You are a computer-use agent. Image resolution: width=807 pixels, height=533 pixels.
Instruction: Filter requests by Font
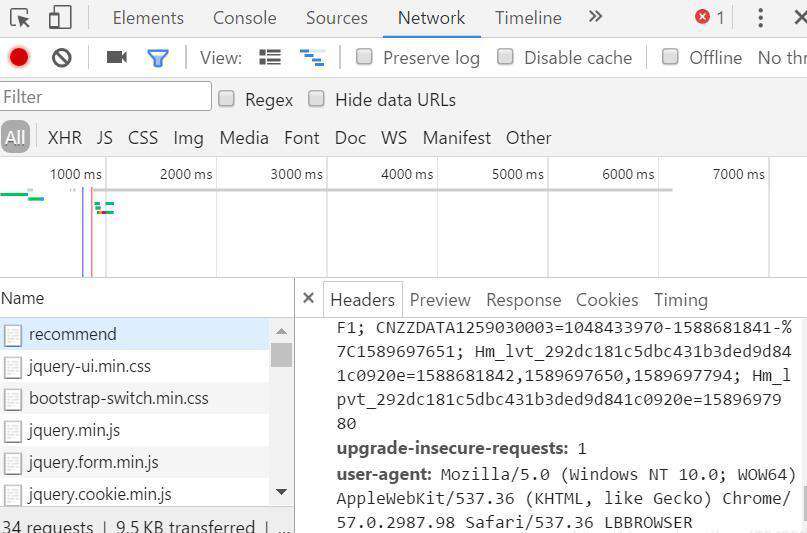tap(302, 137)
